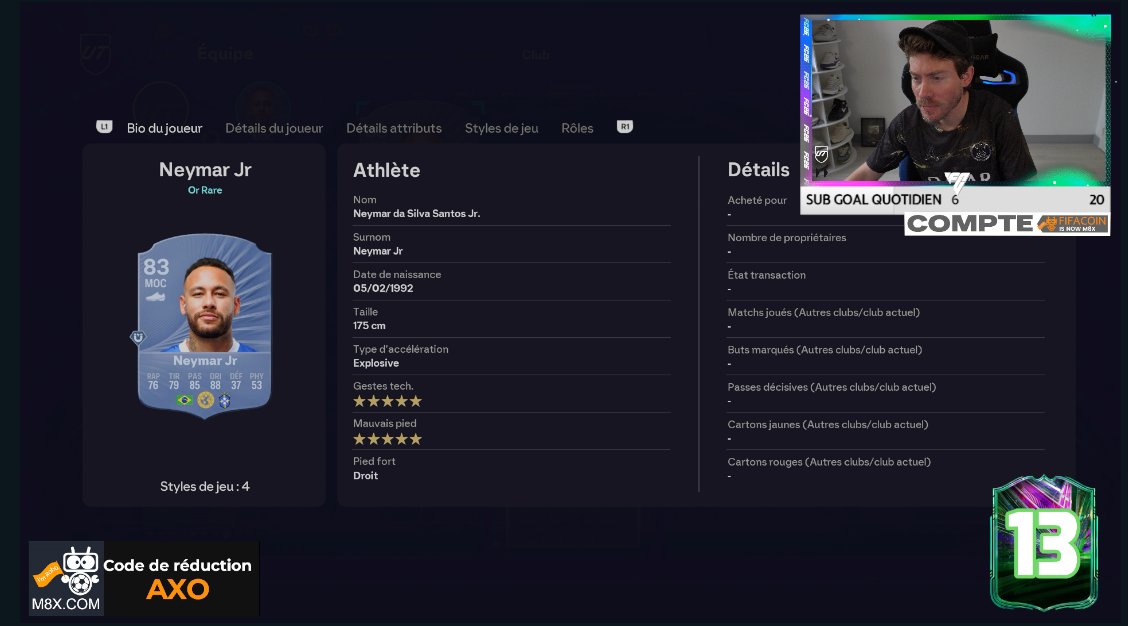Click the Cartons rouges row label
The height and width of the screenshot is (626, 1128).
pyautogui.click(x=829, y=462)
